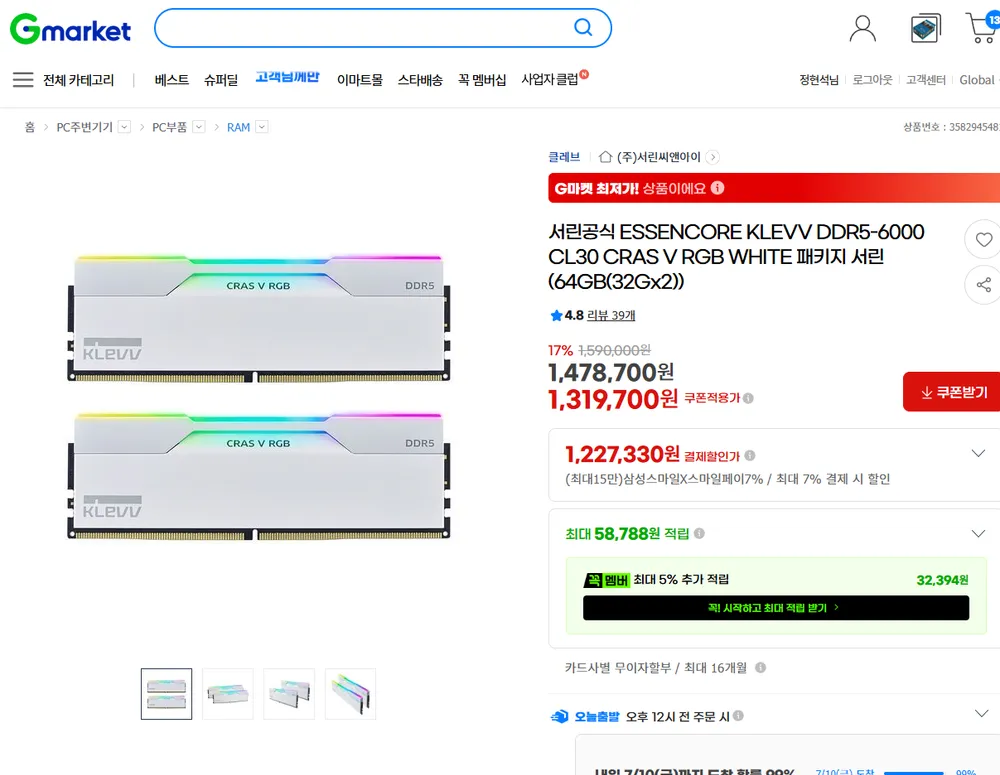Click the share icon
The width and height of the screenshot is (1000, 775).
pos(983,284)
